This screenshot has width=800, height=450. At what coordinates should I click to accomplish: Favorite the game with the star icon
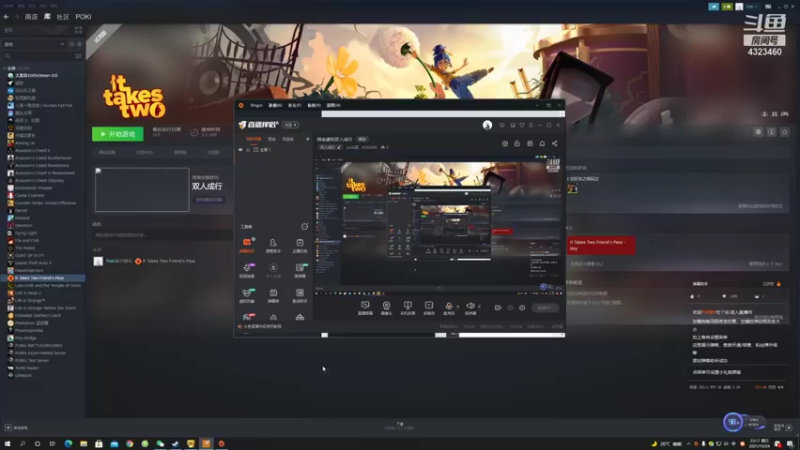pyautogui.click(x=785, y=132)
